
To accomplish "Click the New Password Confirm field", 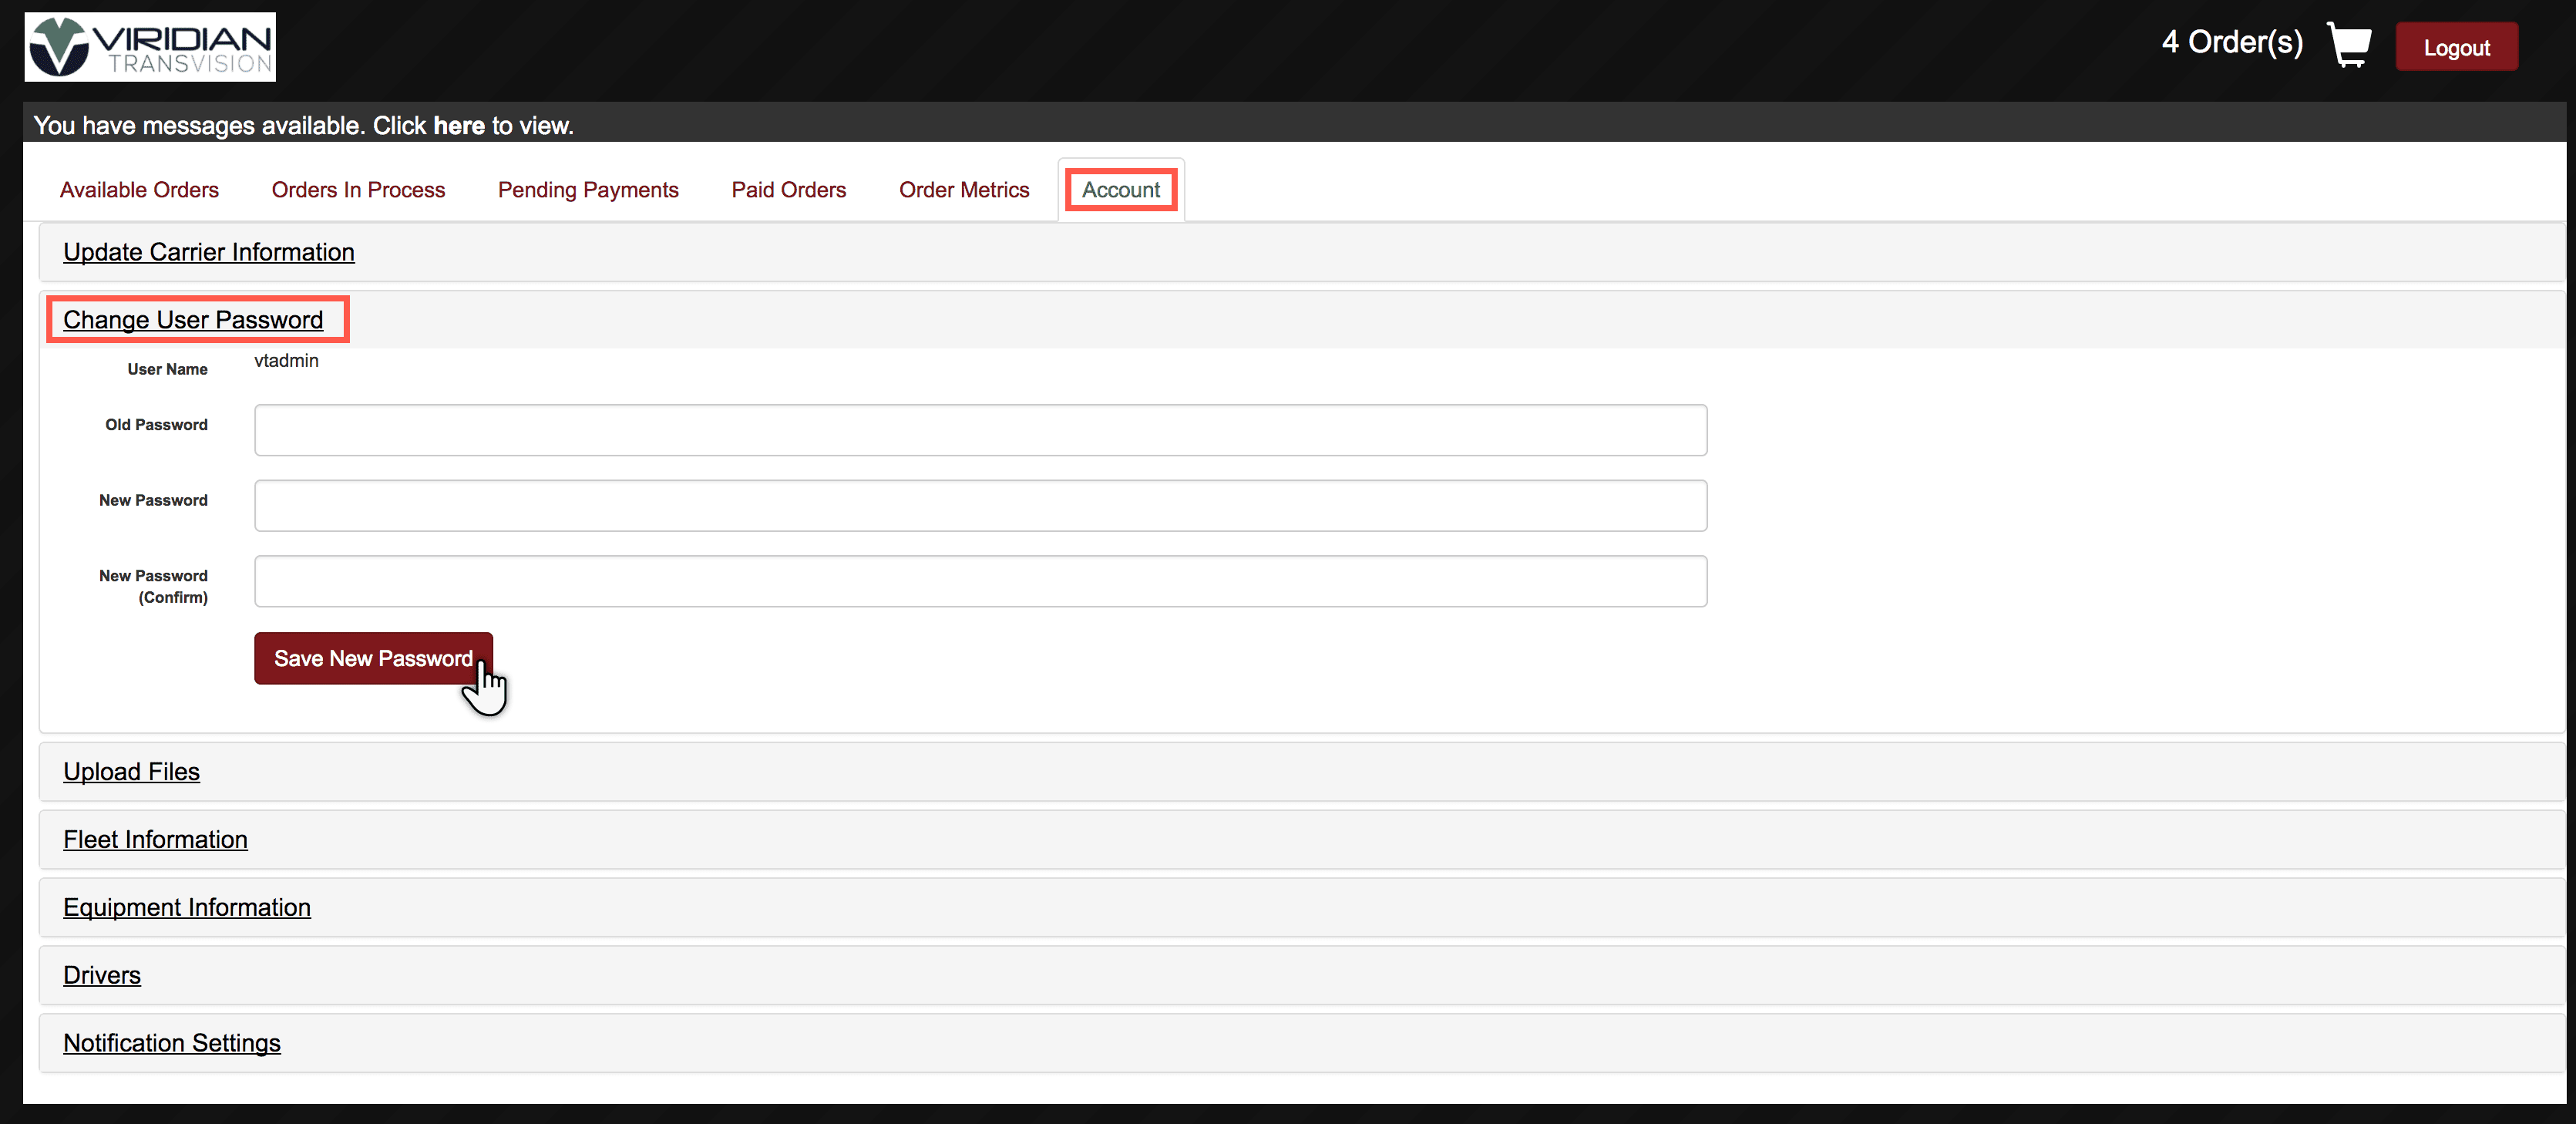I will [980, 582].
